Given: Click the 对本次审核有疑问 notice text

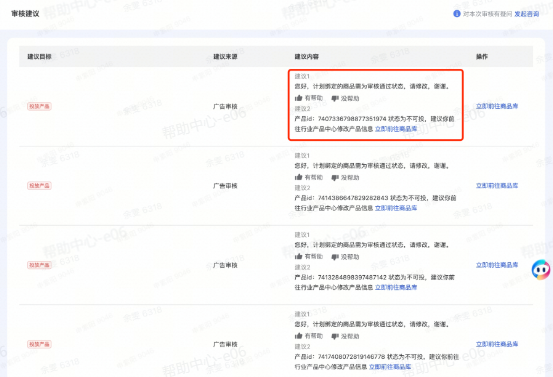Looking at the screenshot, I should 487,14.
